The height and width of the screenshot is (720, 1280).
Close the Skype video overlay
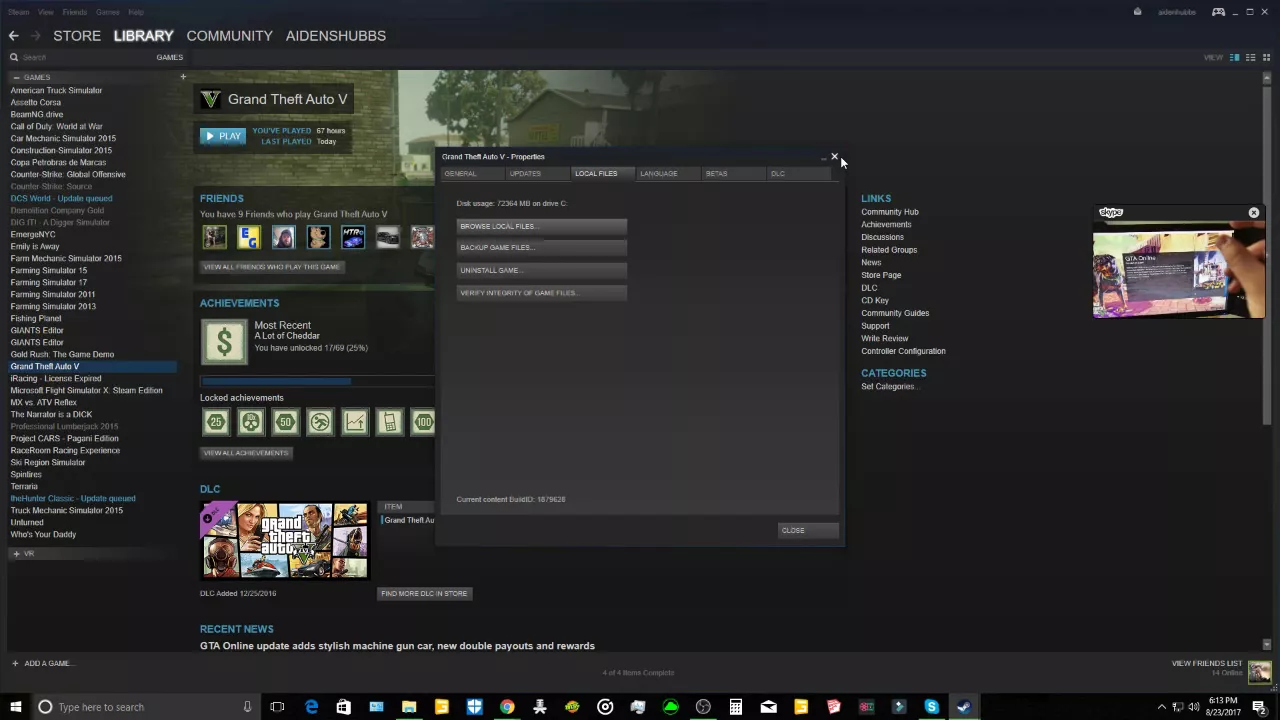click(x=1253, y=212)
